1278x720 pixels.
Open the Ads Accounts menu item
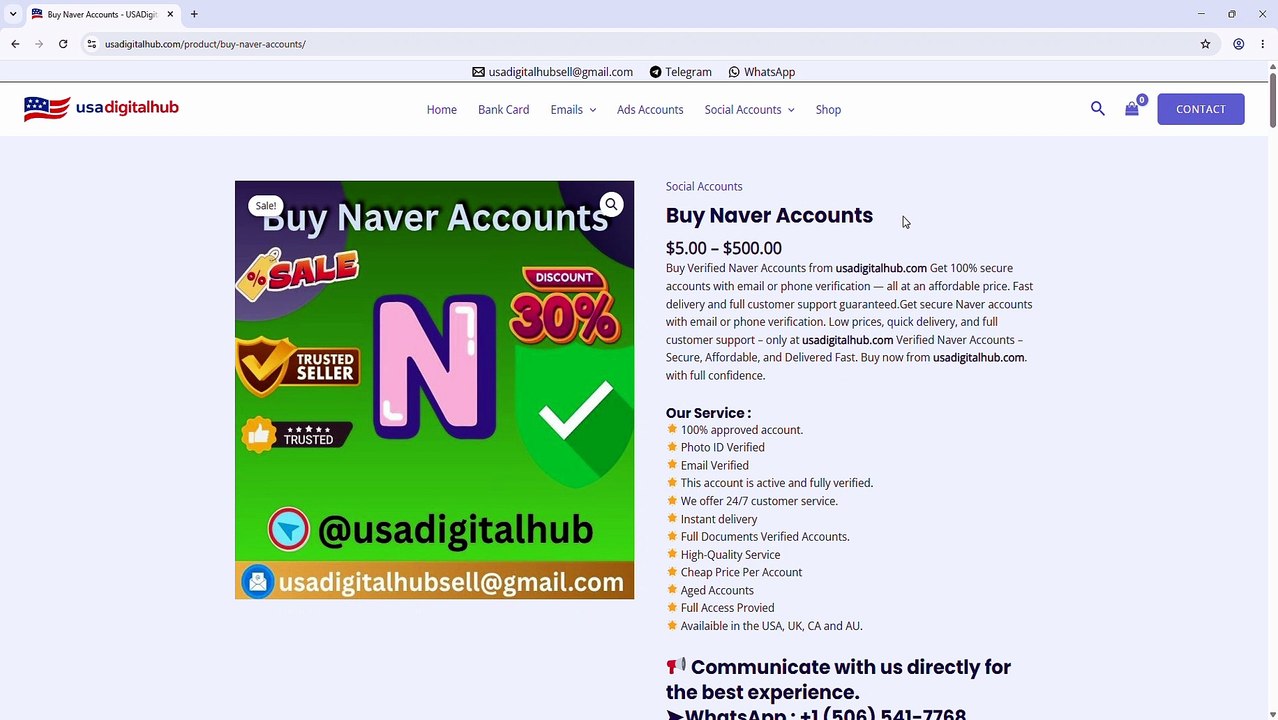pyautogui.click(x=650, y=110)
